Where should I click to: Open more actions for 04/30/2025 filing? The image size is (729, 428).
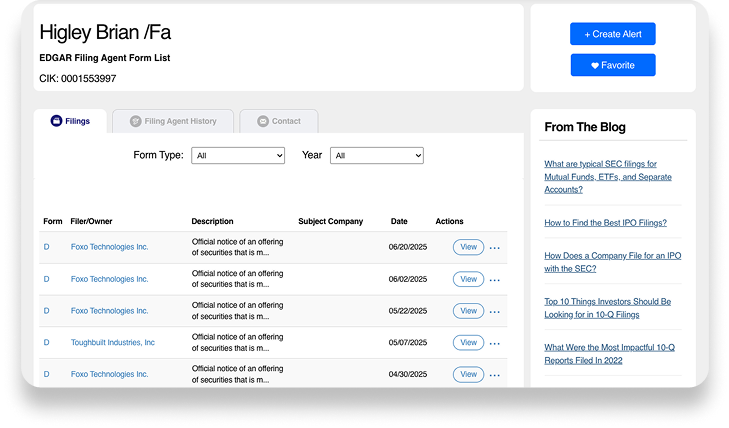pos(494,375)
